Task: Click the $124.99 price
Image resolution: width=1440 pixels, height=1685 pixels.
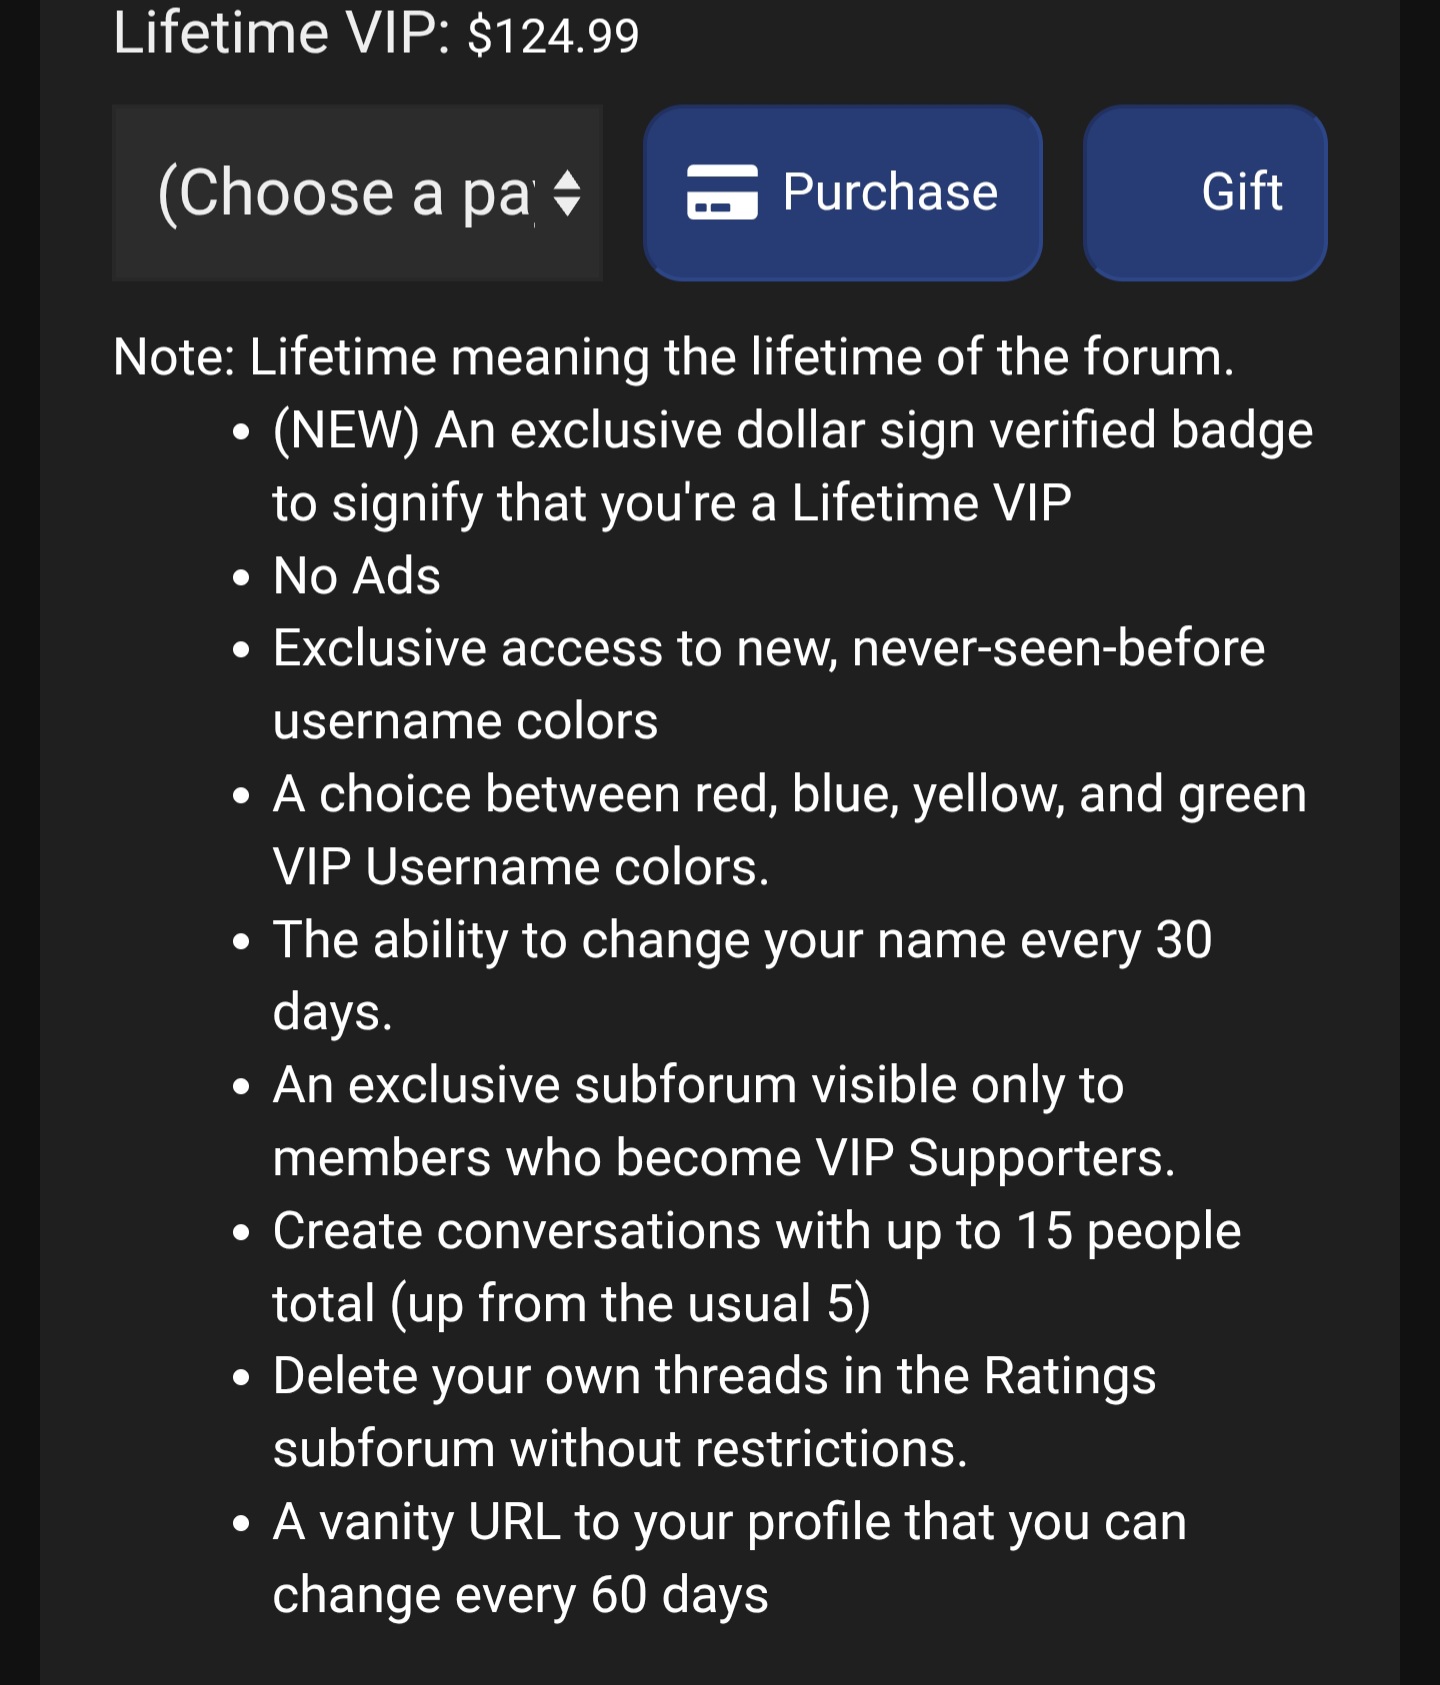Action: coord(553,36)
